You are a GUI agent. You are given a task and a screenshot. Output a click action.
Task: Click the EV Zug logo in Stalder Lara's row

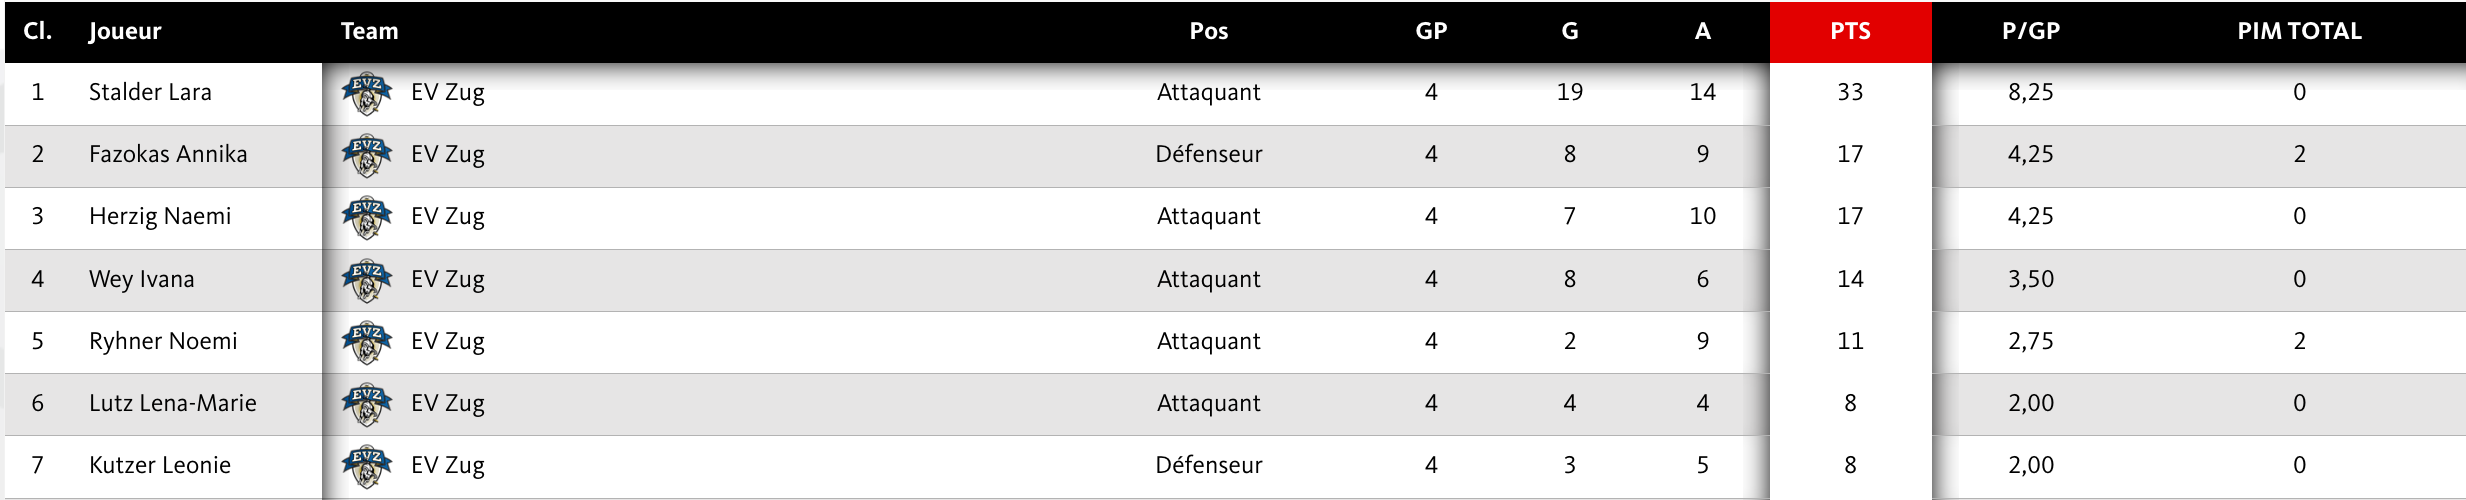(x=366, y=93)
